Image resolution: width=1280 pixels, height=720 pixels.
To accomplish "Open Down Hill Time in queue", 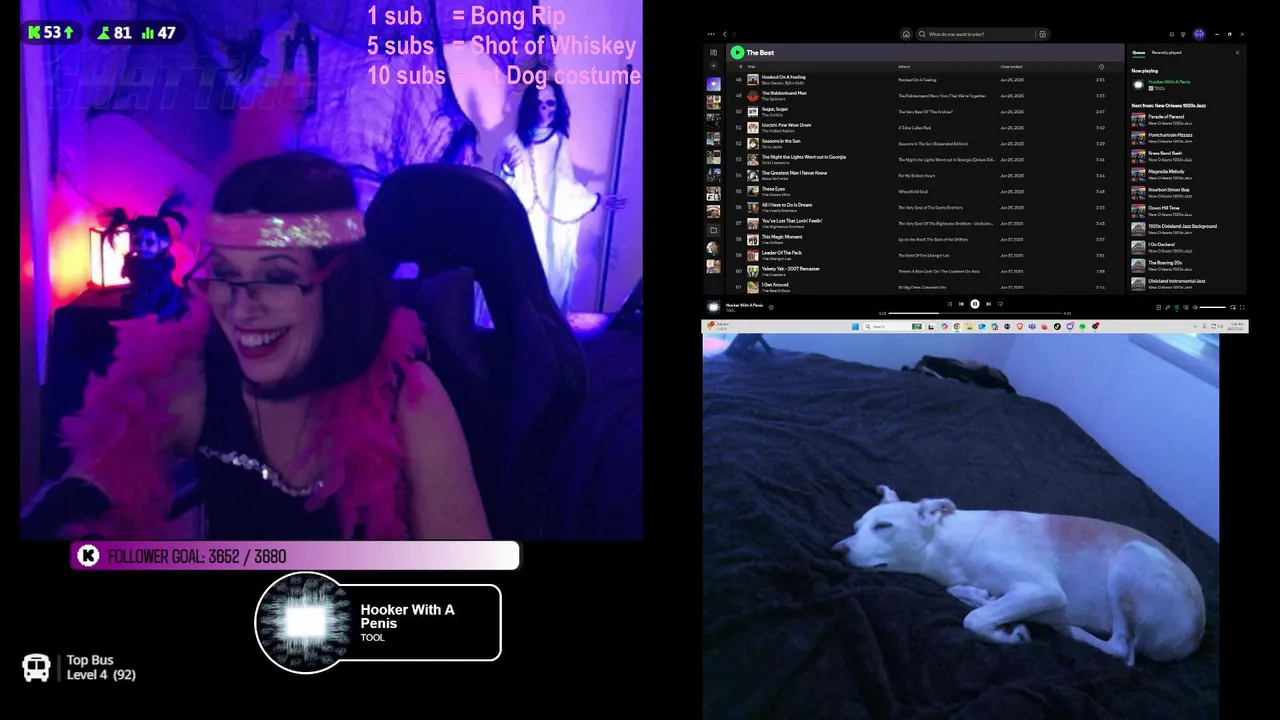I will (1186, 210).
